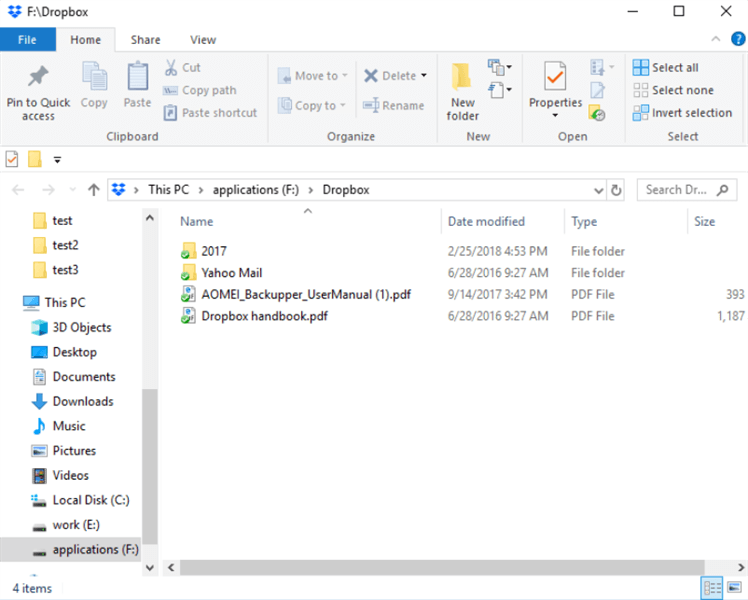Click the Rename button
Screen dimensions: 748x600
click(394, 105)
